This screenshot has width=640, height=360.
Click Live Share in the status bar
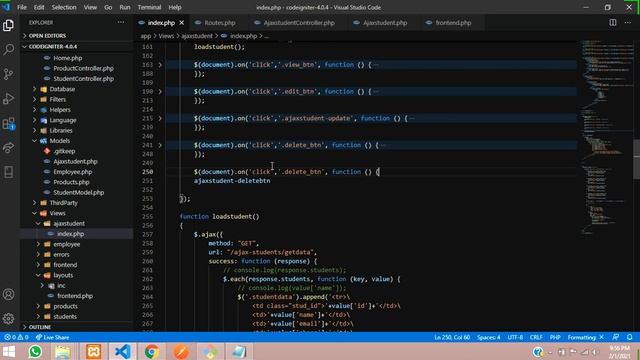click(52, 337)
